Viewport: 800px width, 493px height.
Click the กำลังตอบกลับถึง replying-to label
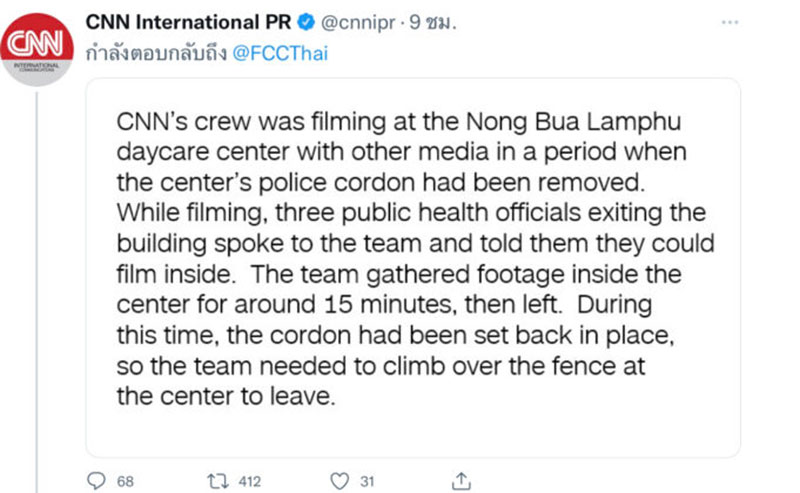pyautogui.click(x=156, y=54)
